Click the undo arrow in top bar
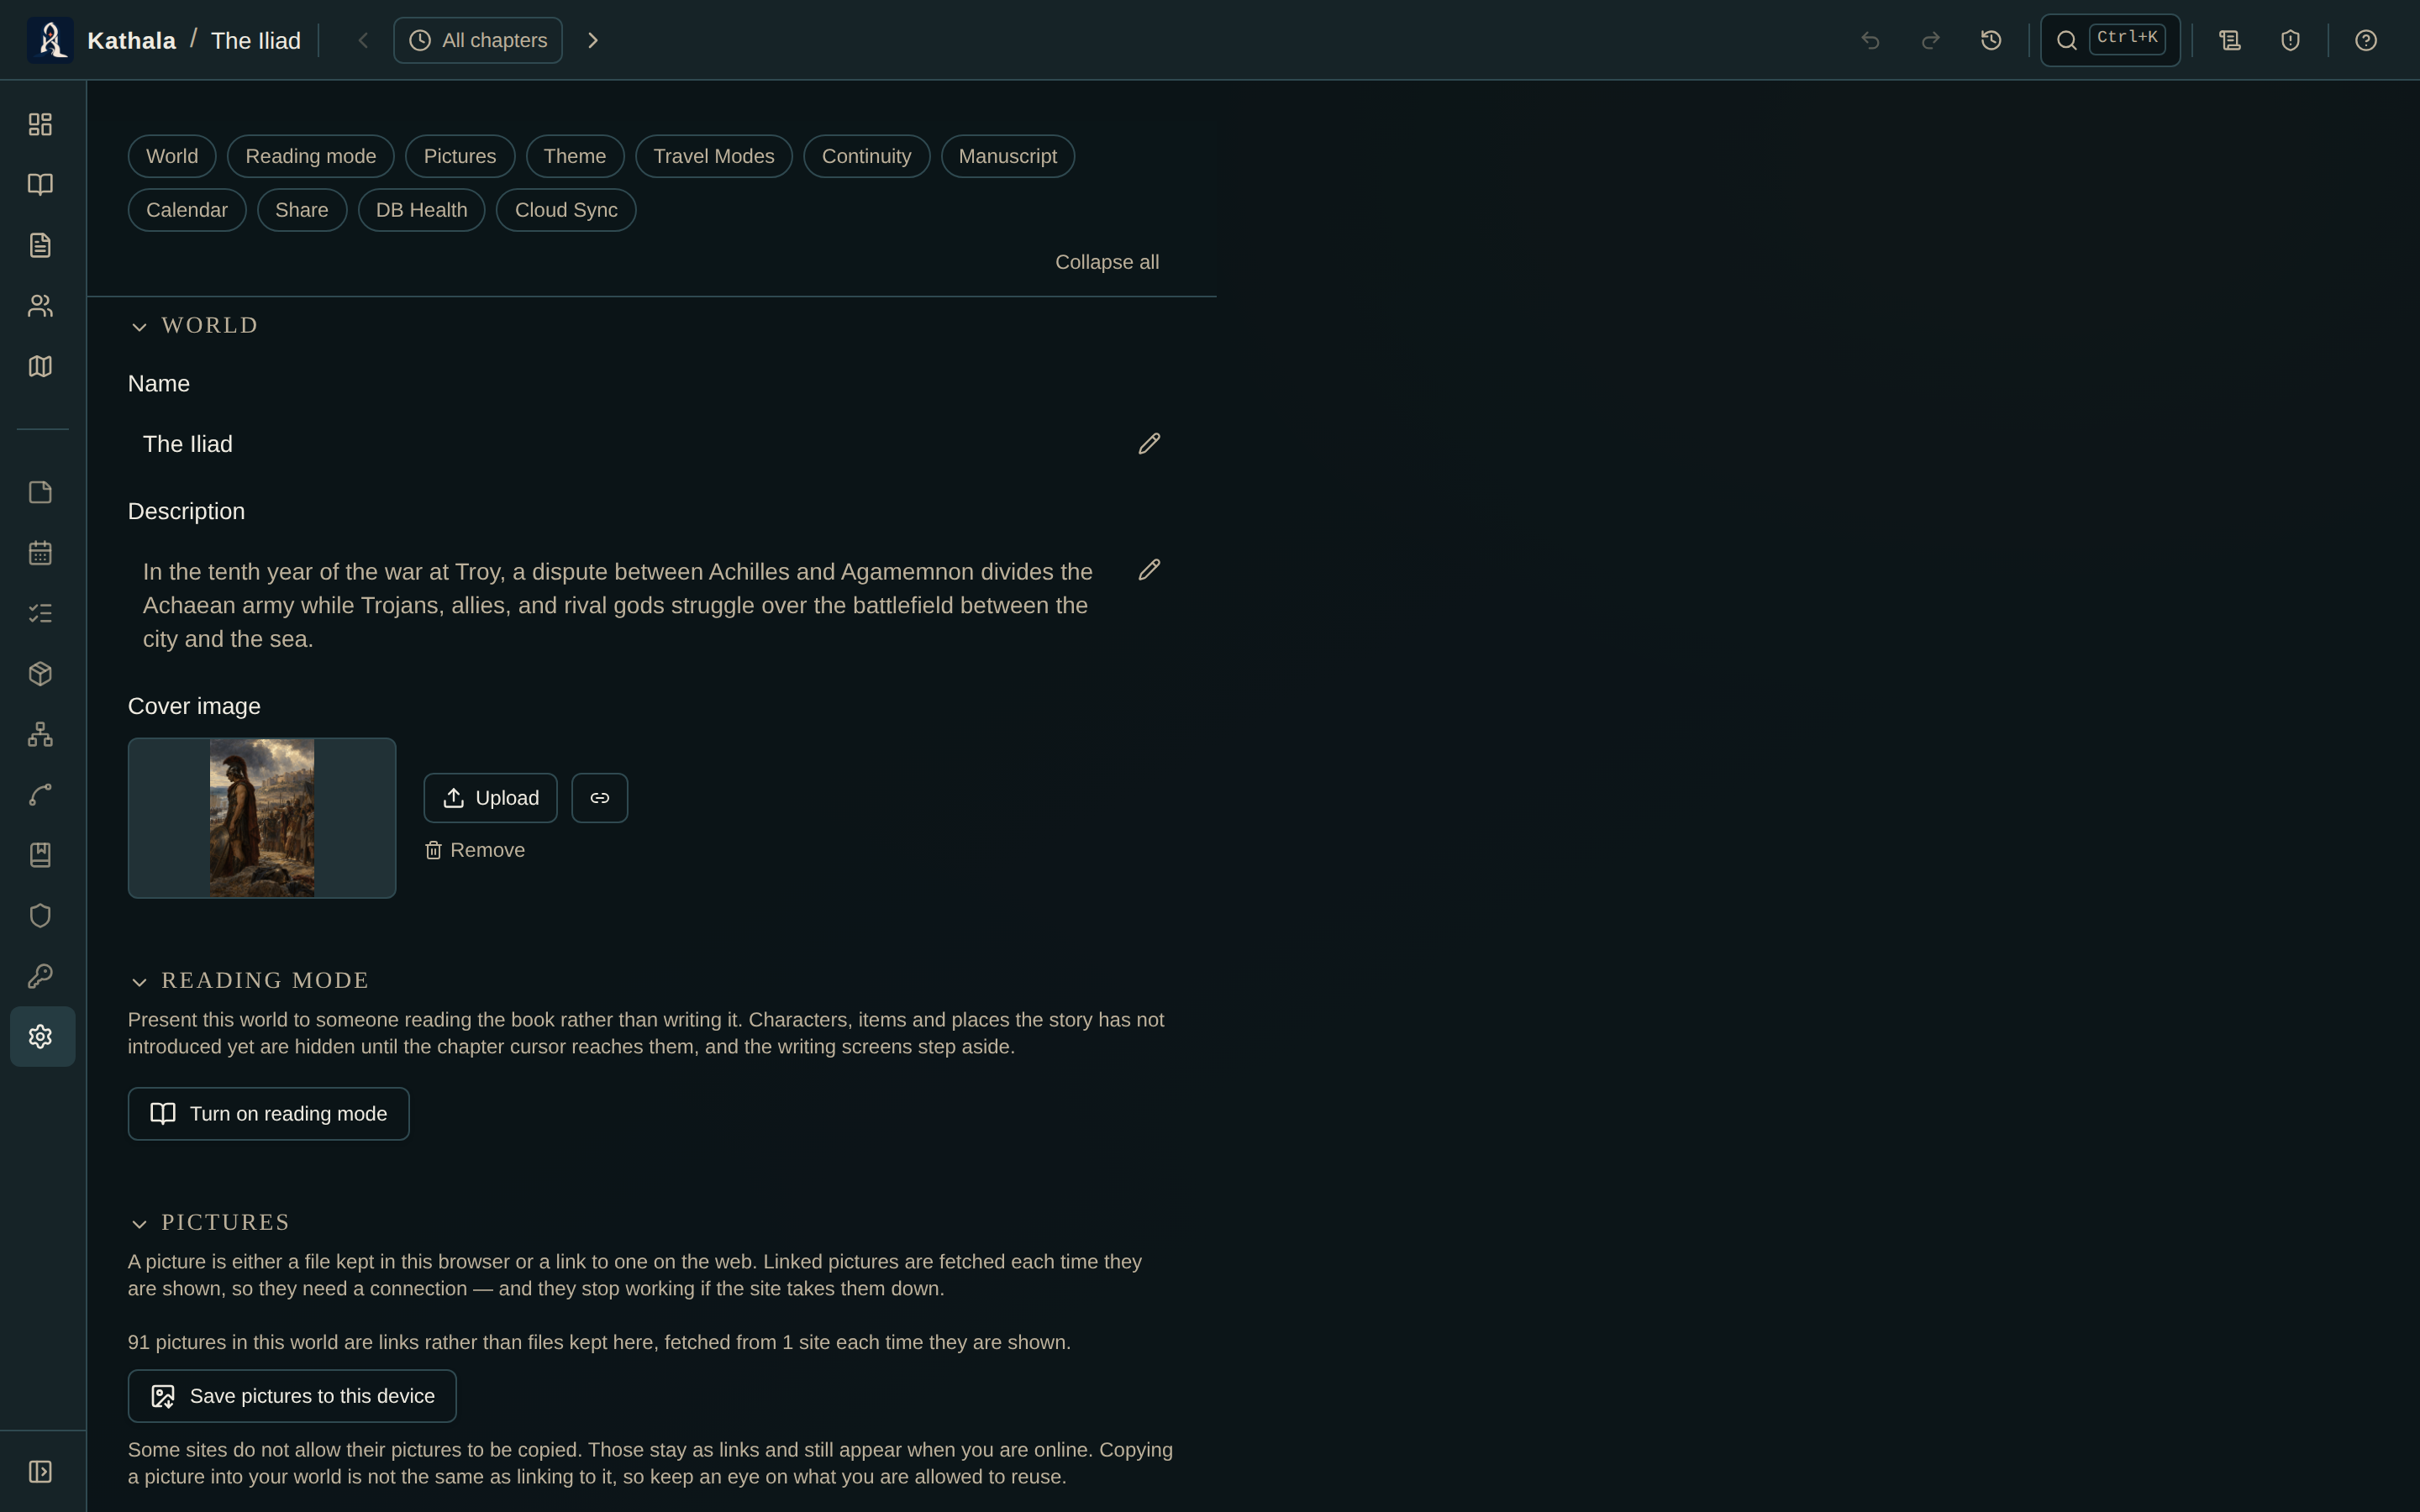The image size is (2420, 1512). coord(1870,40)
